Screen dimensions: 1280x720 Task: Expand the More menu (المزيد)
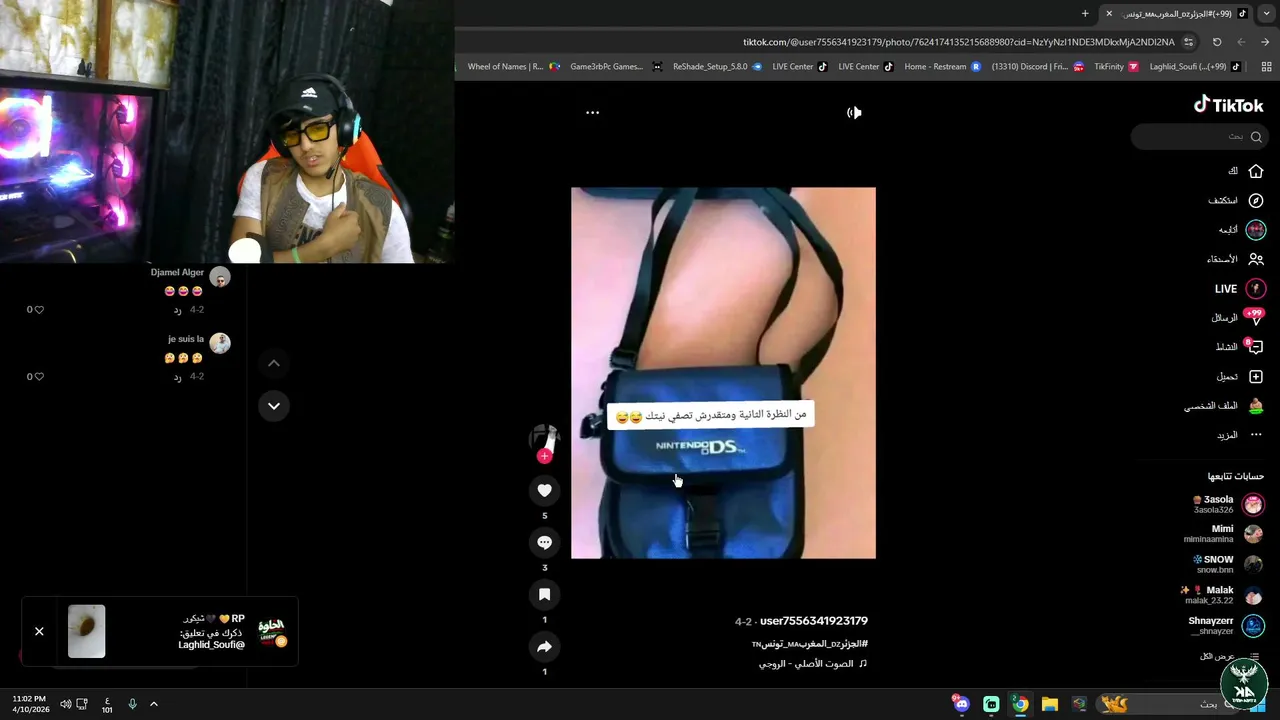(x=1239, y=435)
